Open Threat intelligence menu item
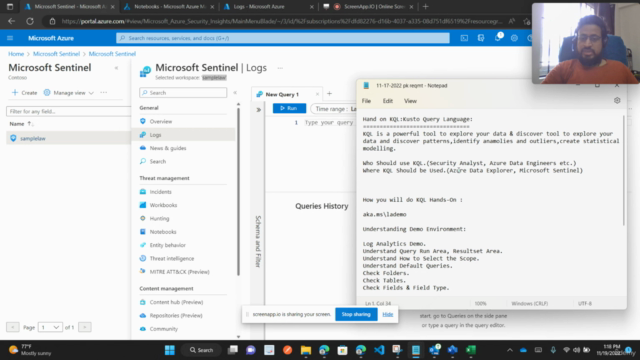 pos(171,258)
